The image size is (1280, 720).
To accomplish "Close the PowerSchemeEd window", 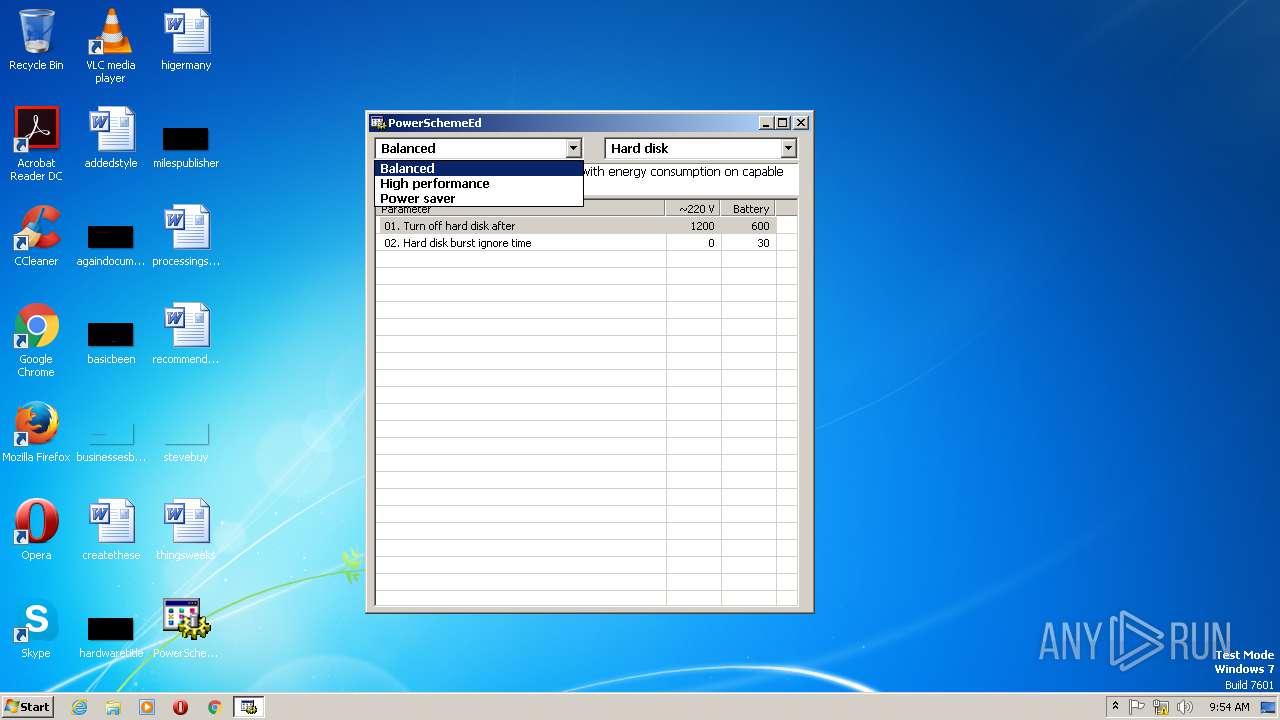I will (801, 123).
